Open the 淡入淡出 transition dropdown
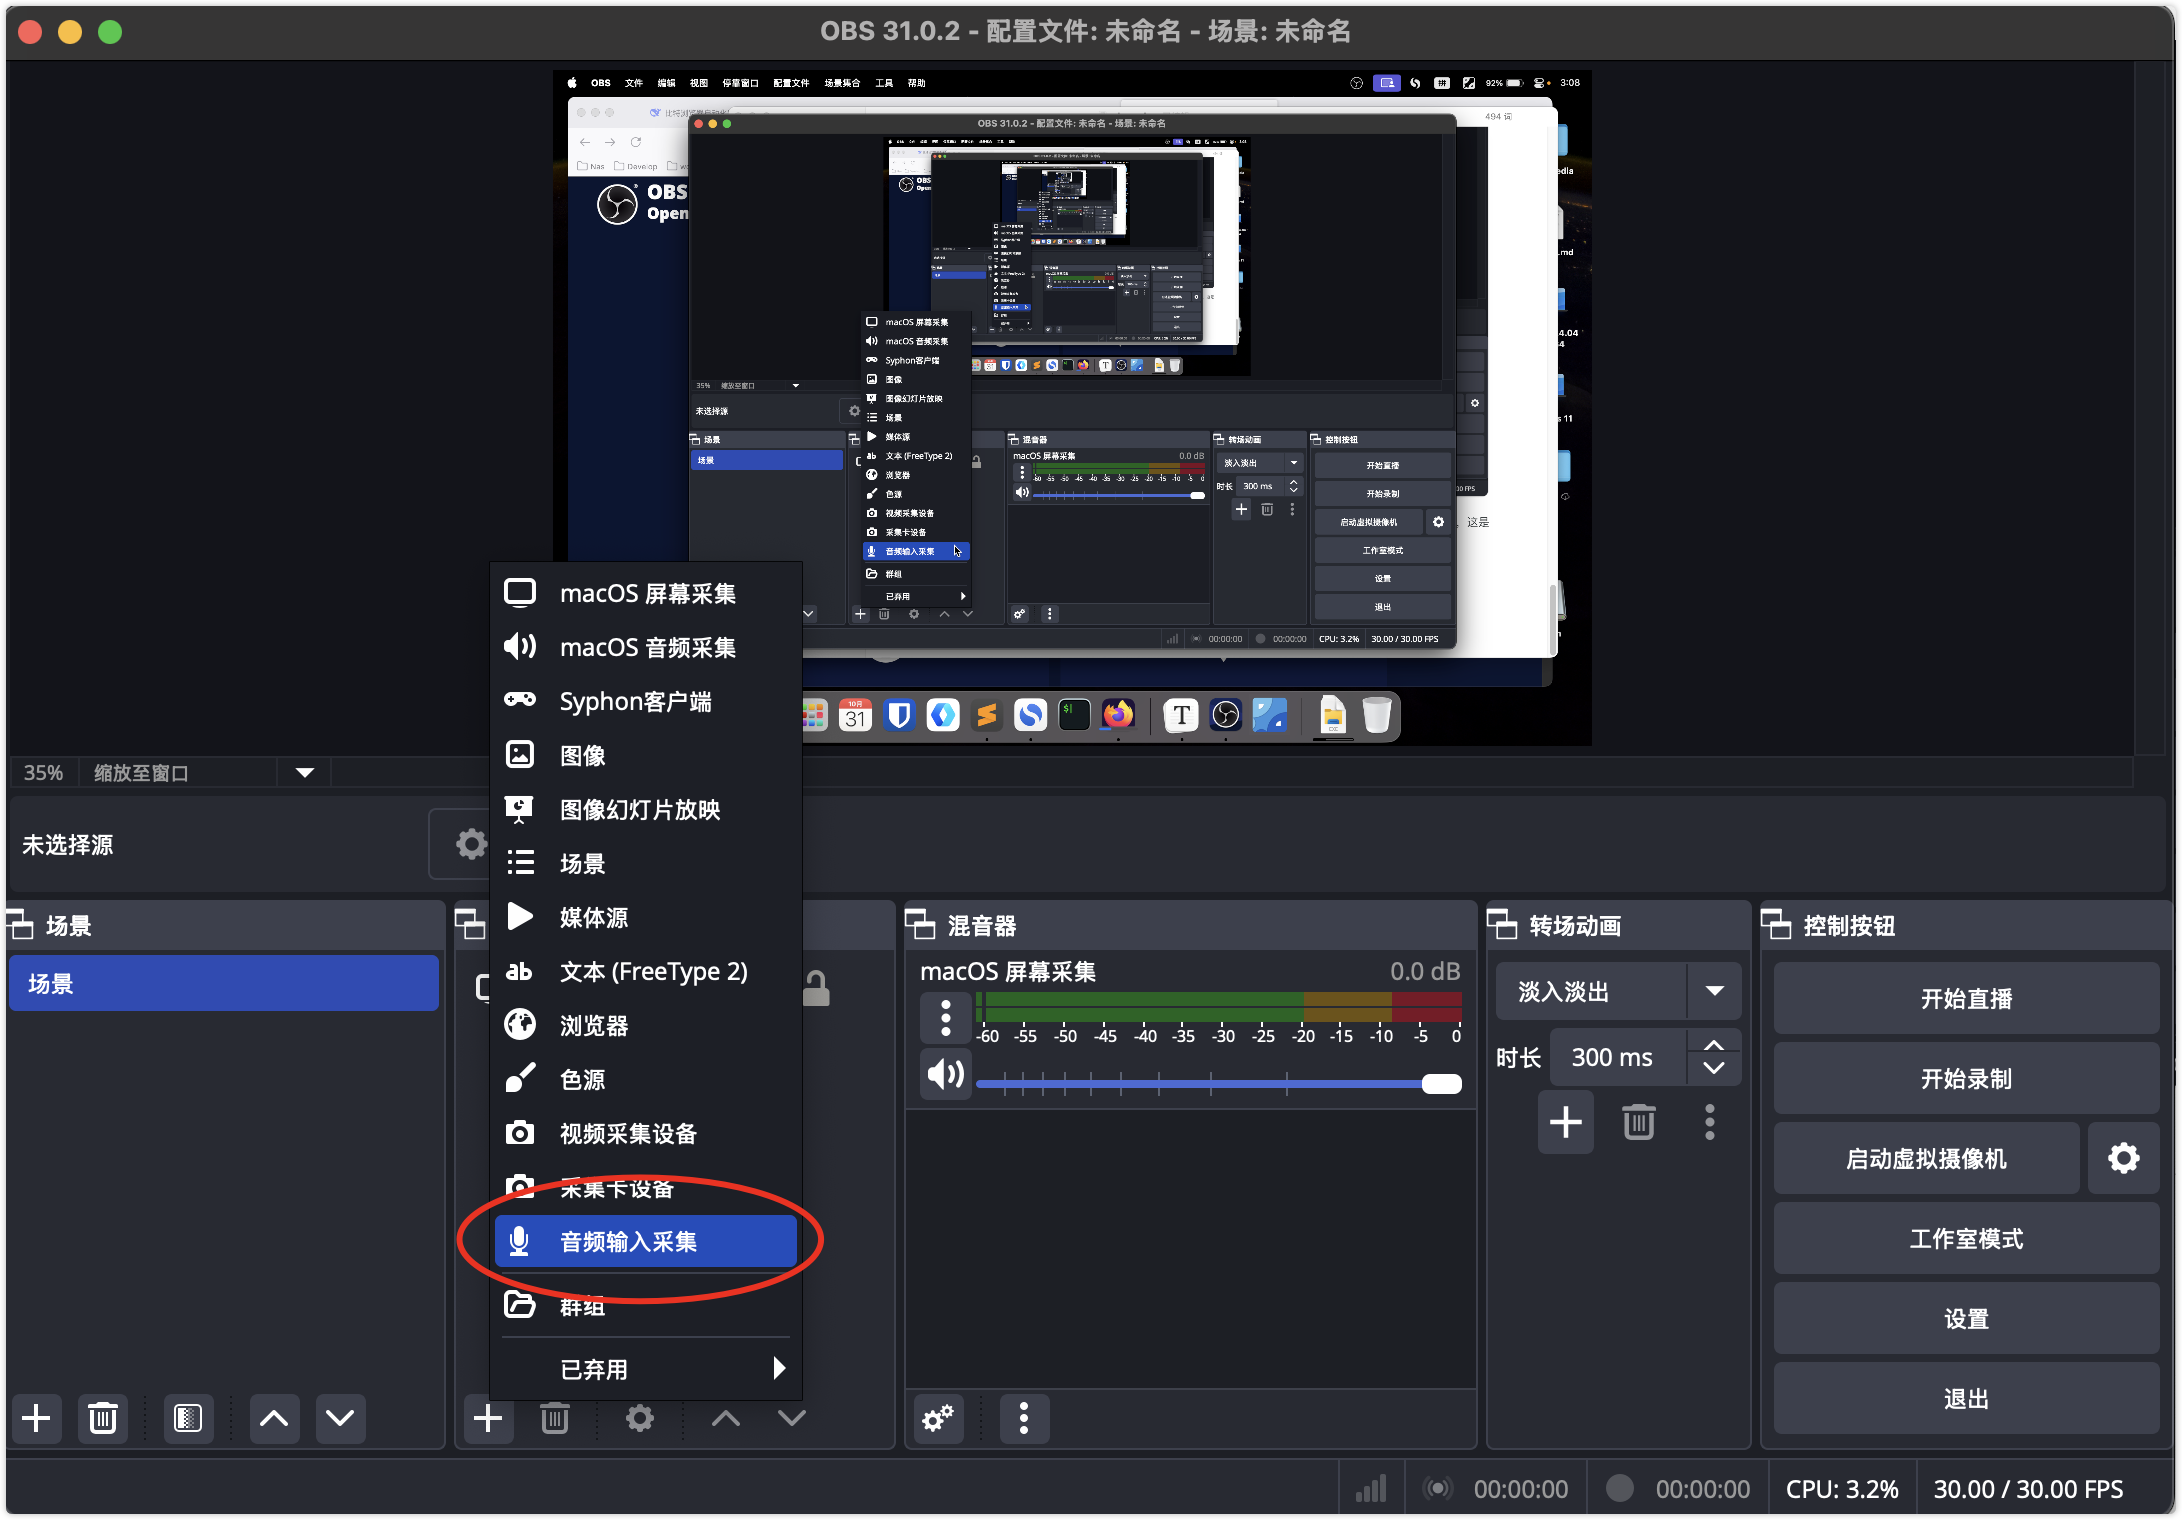2182x1520 pixels. click(x=1619, y=991)
